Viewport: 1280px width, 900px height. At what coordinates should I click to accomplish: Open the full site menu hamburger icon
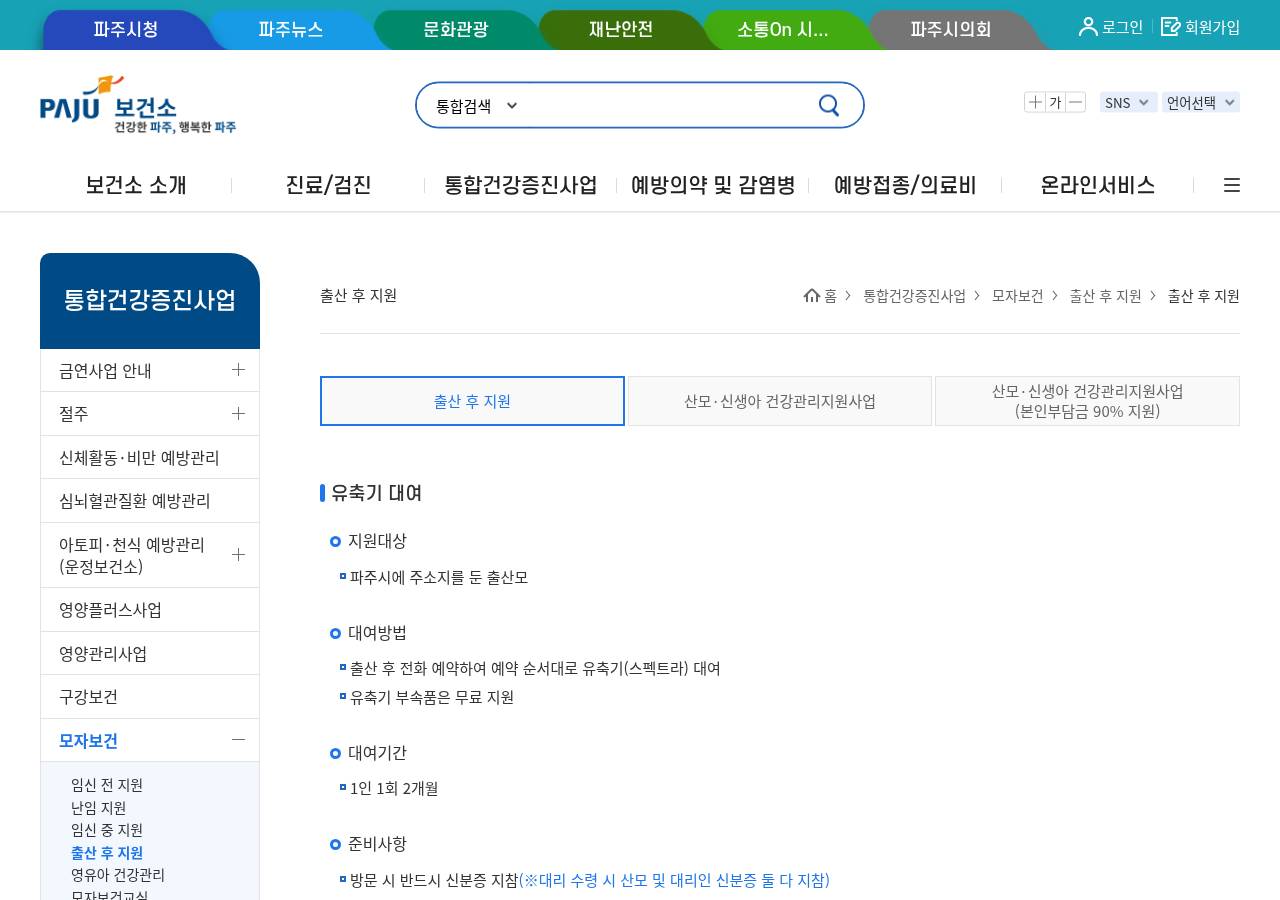[1232, 185]
